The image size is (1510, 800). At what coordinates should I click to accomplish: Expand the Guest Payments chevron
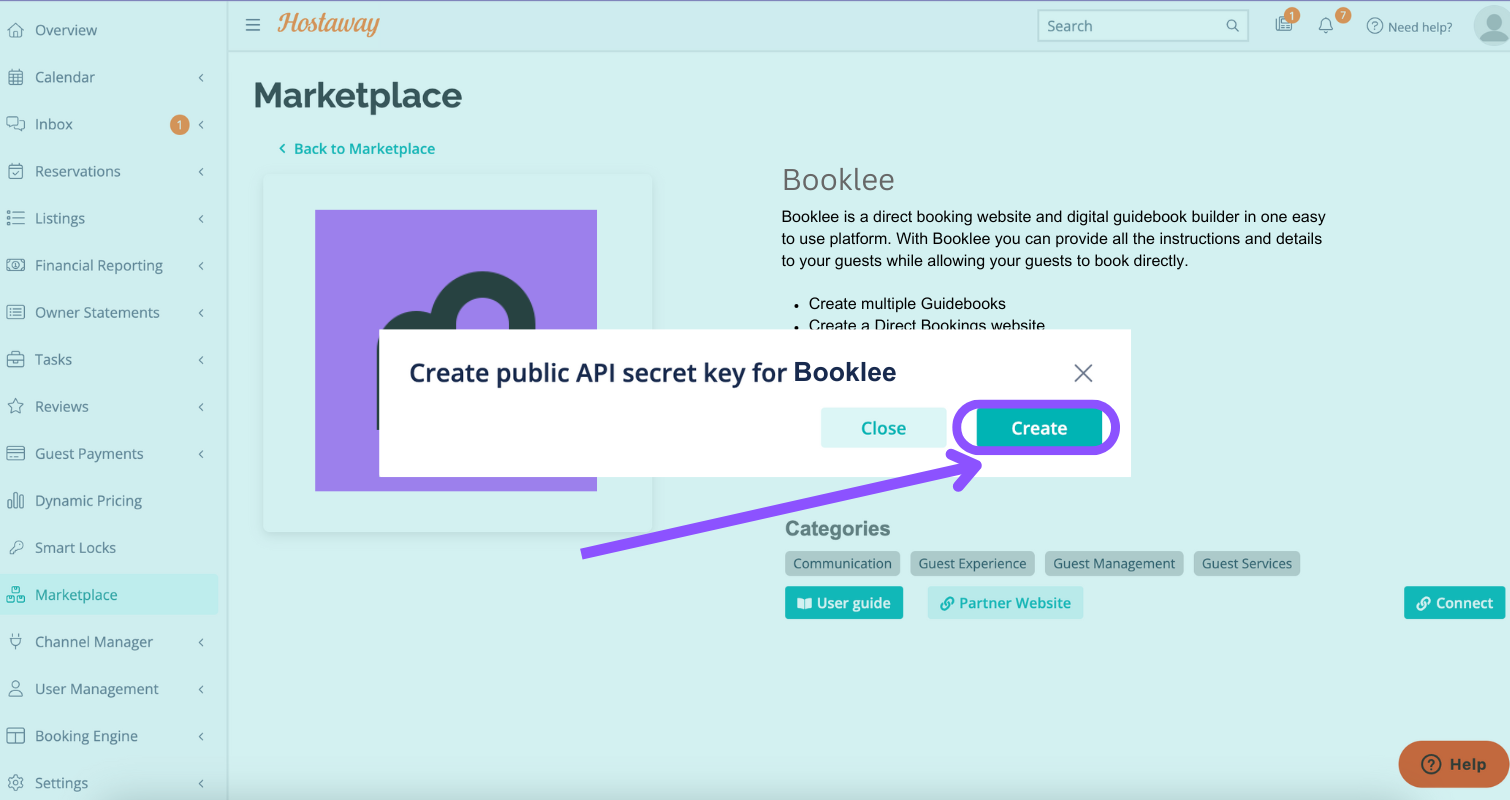click(201, 453)
